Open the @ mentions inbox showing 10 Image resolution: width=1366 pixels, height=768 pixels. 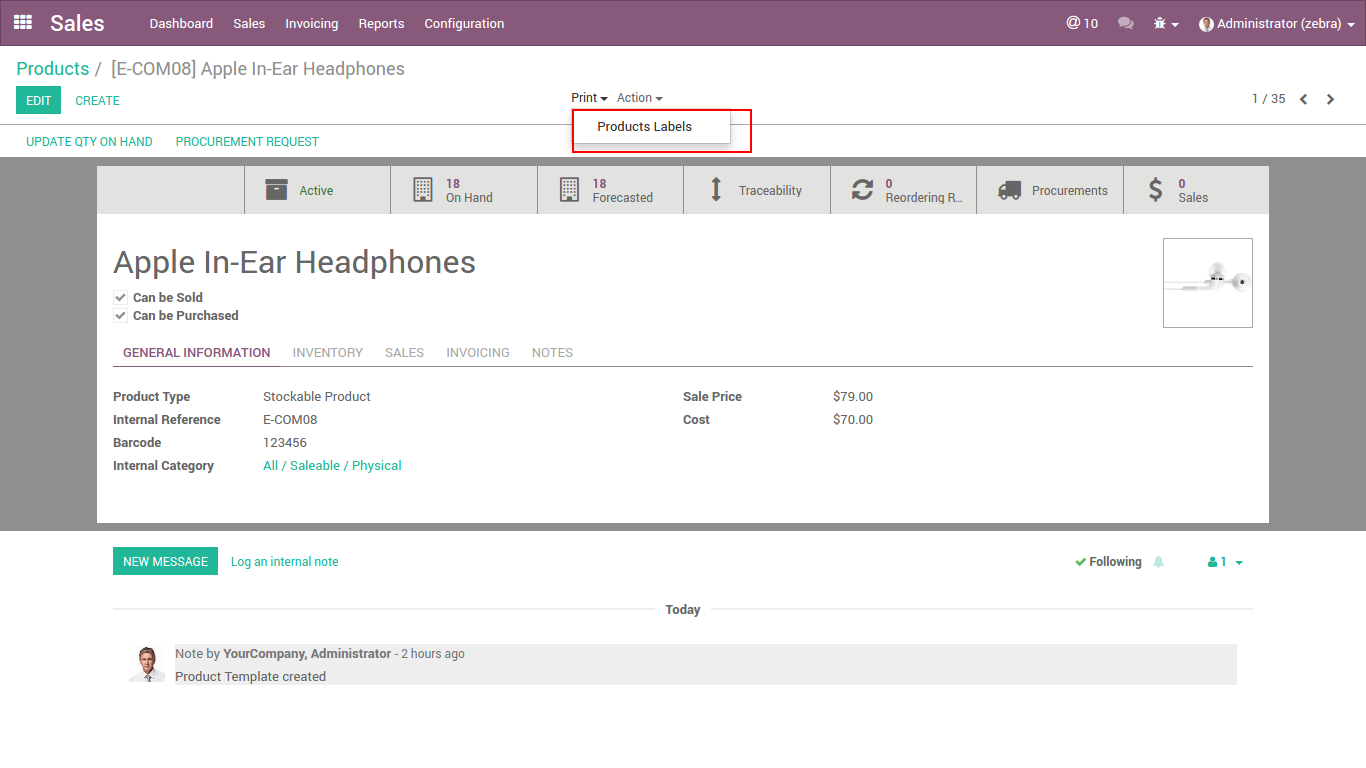click(1082, 23)
